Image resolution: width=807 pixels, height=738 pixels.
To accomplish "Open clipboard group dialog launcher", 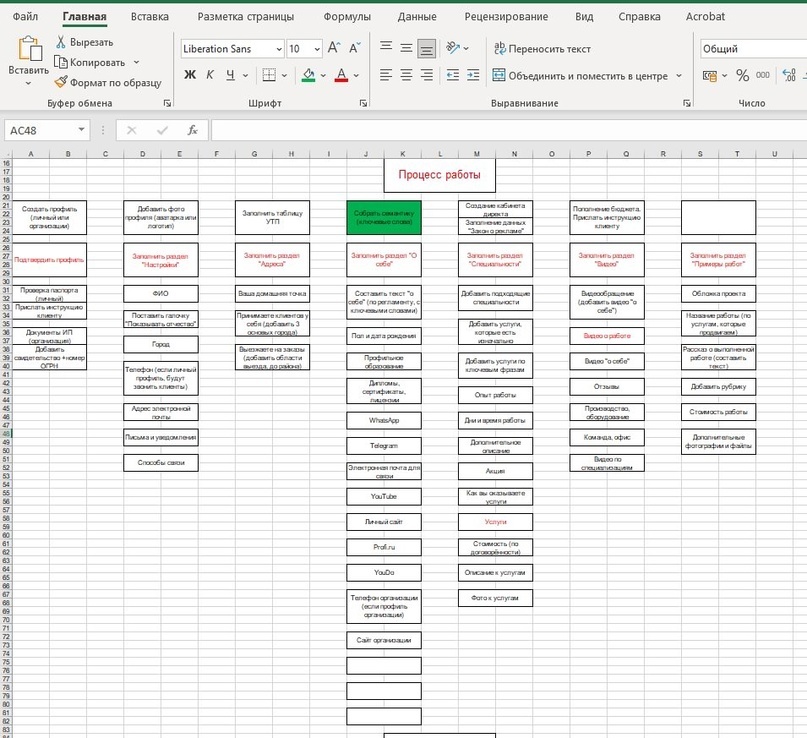I will [x=167, y=103].
